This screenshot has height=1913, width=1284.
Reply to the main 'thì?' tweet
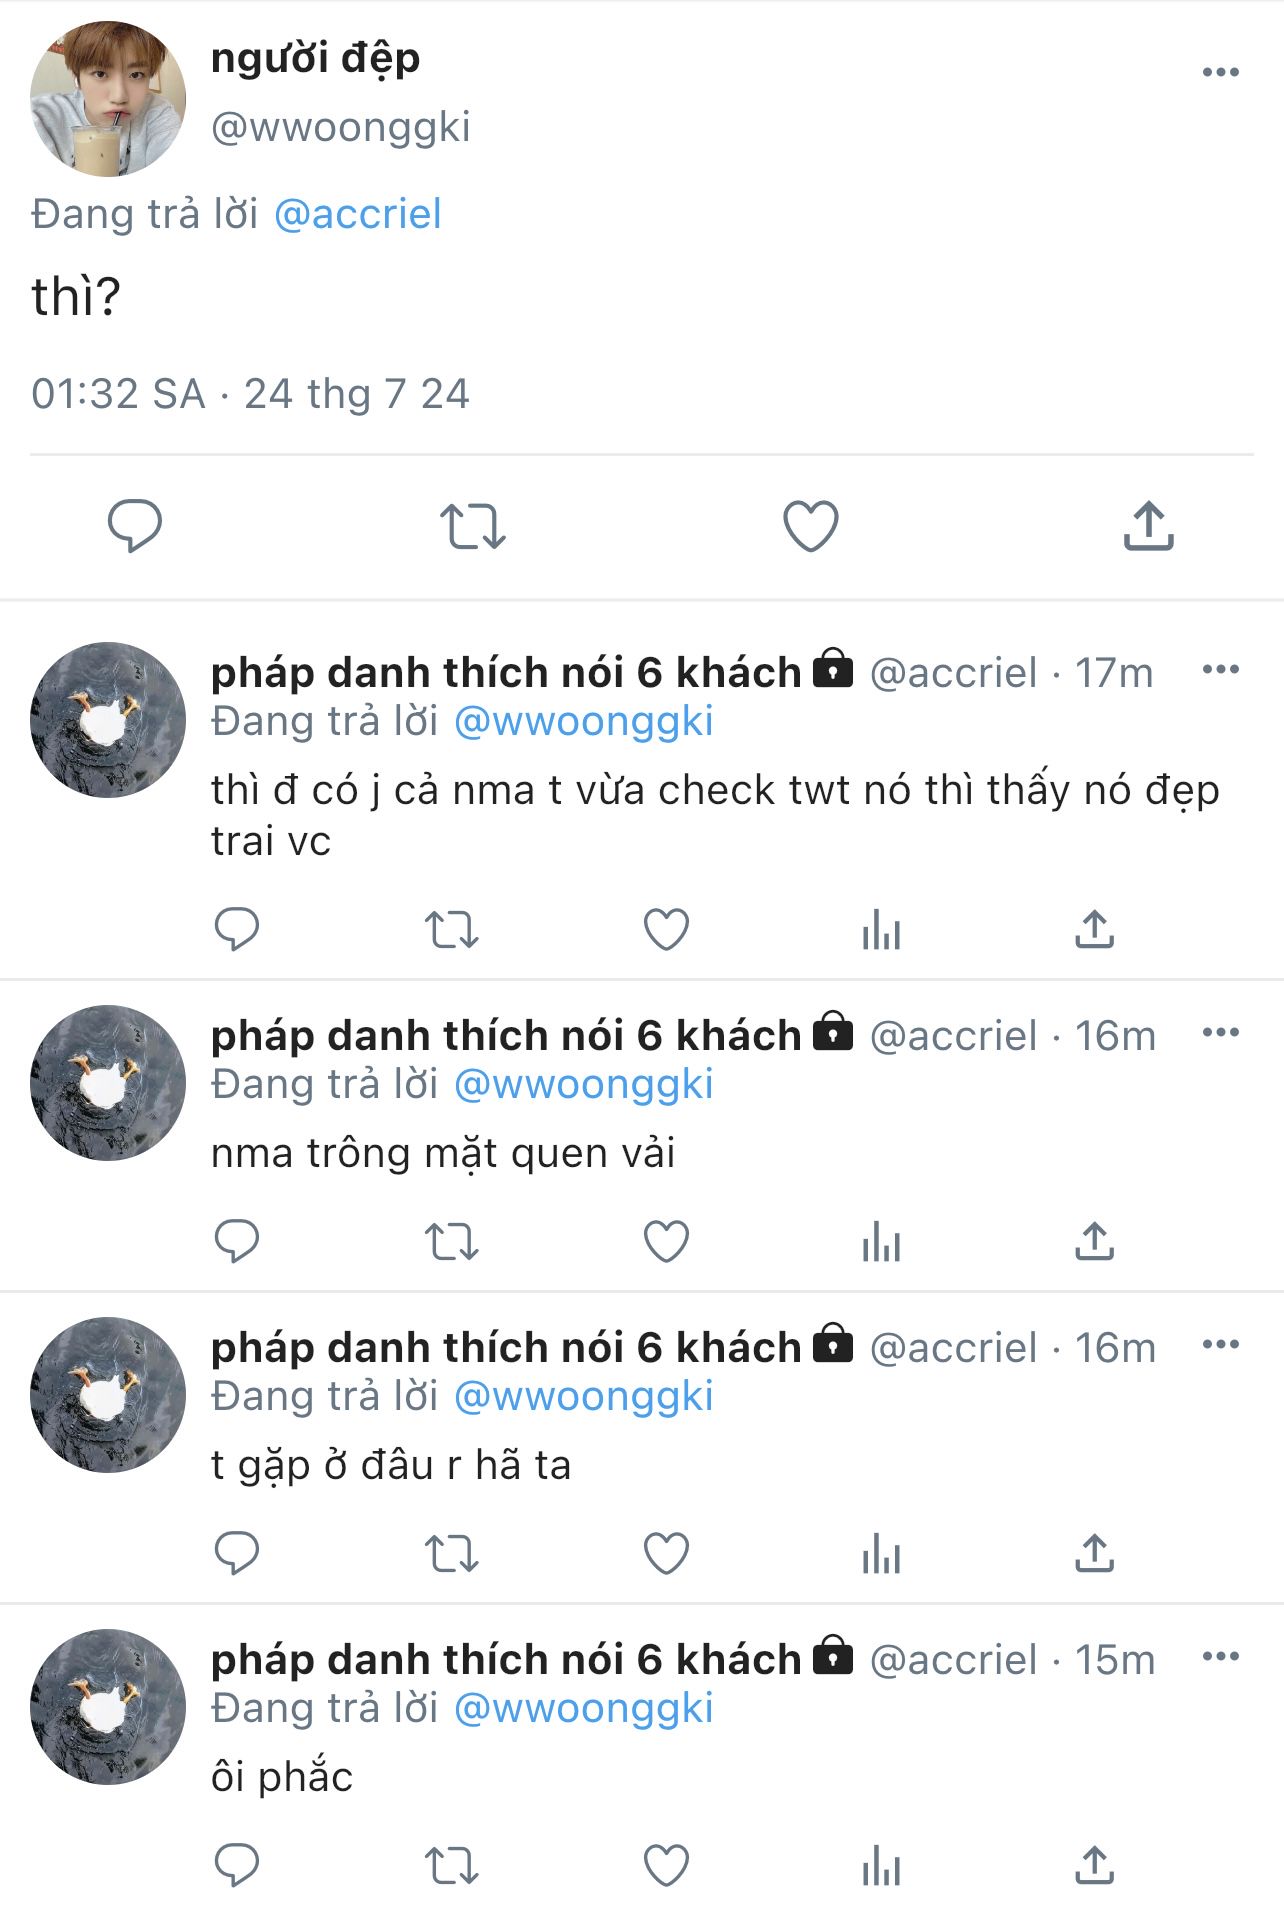(135, 526)
